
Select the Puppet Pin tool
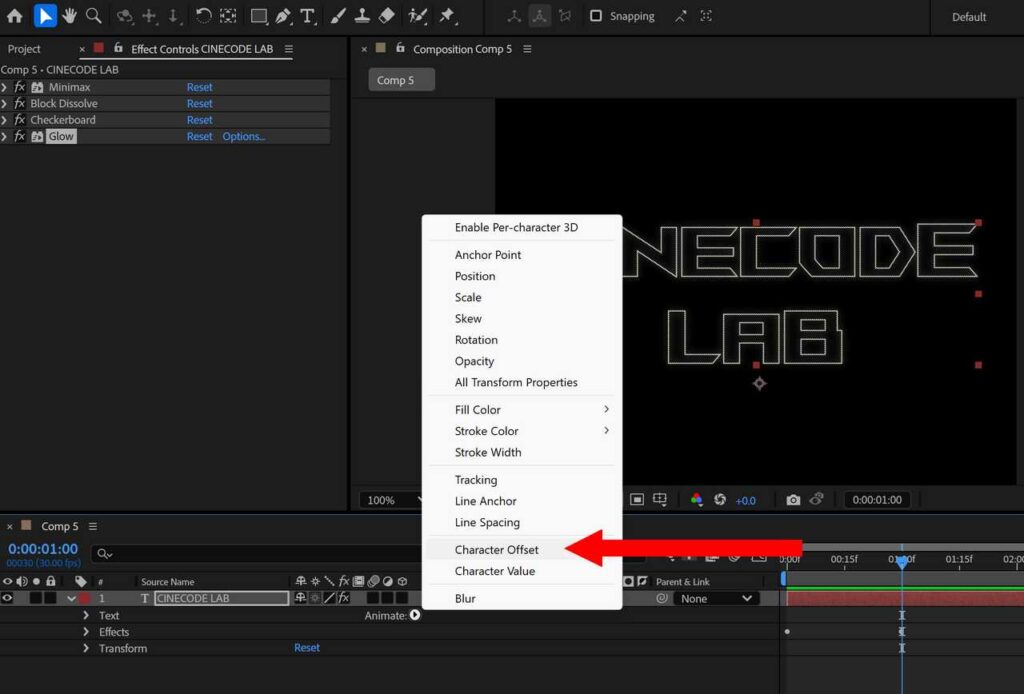447,16
